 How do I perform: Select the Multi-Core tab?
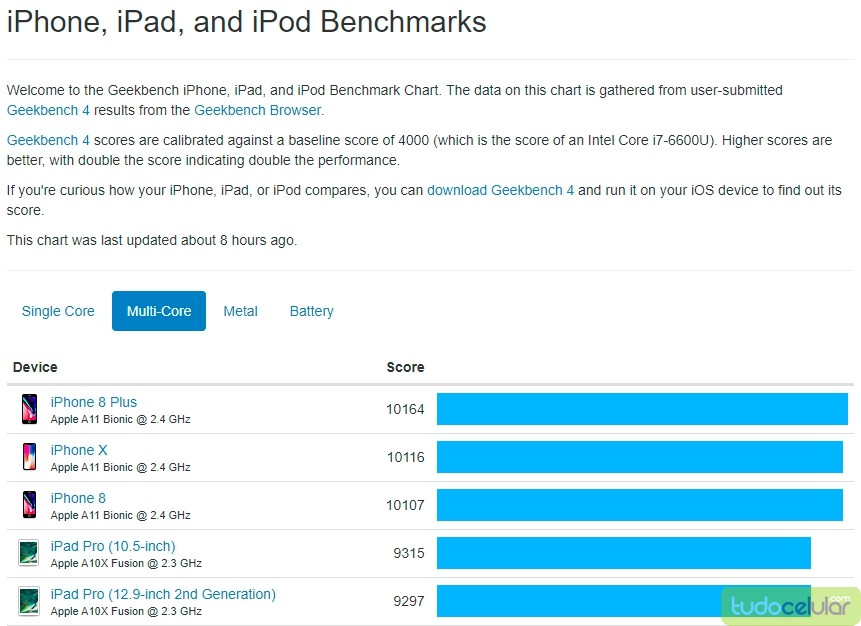pyautogui.click(x=159, y=311)
